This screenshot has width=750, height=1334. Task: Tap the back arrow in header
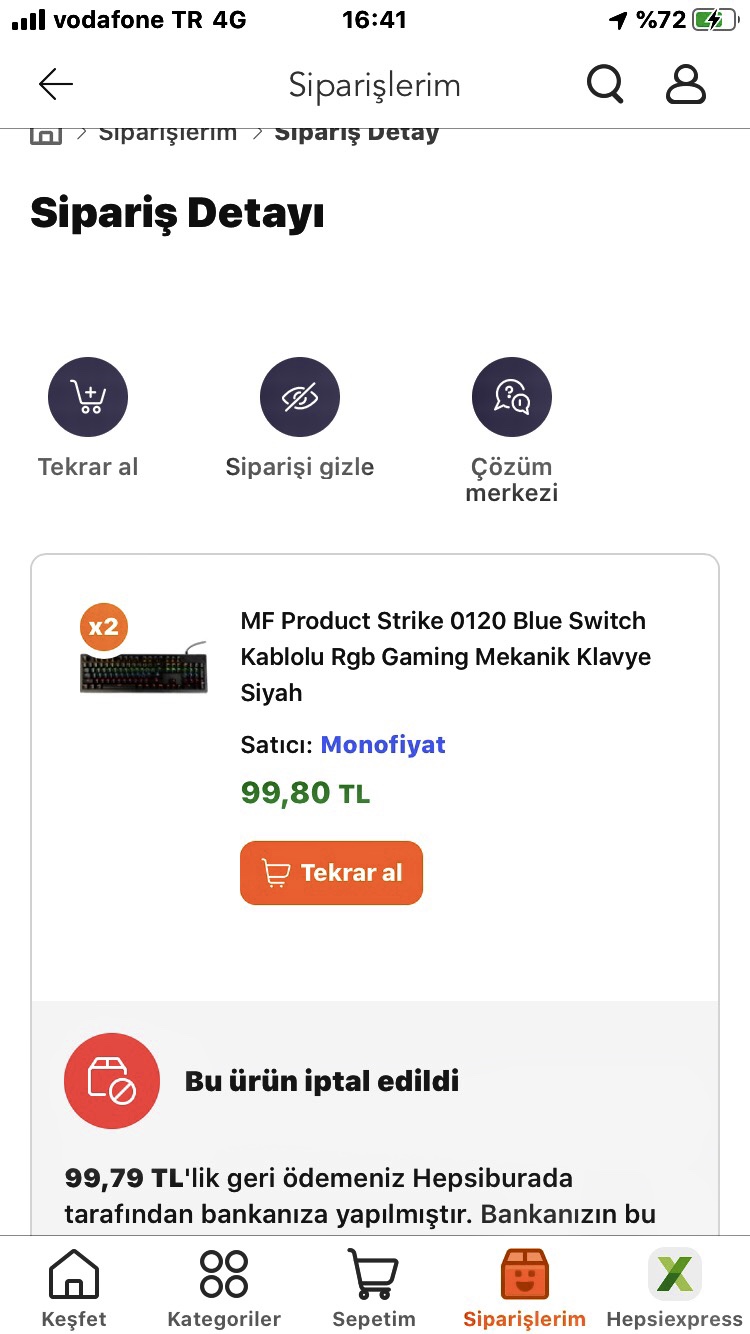coord(56,85)
